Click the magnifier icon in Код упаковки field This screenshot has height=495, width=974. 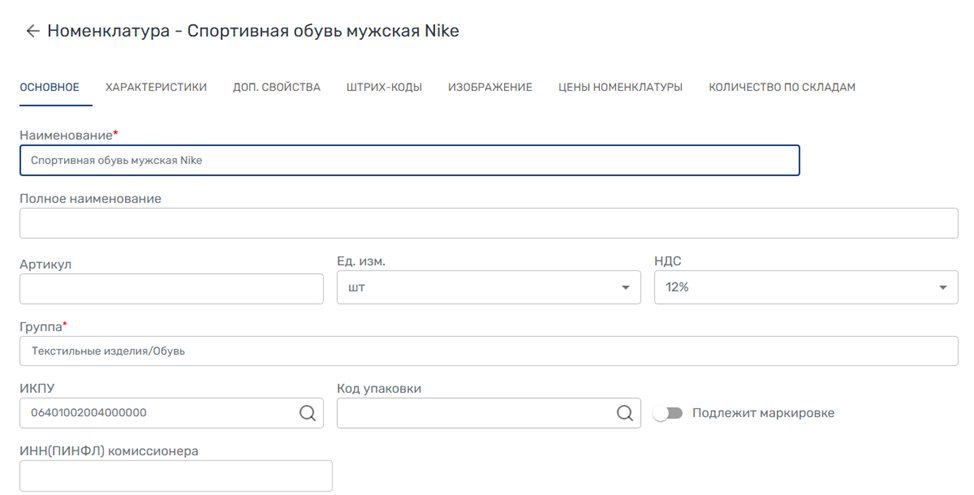click(x=624, y=413)
